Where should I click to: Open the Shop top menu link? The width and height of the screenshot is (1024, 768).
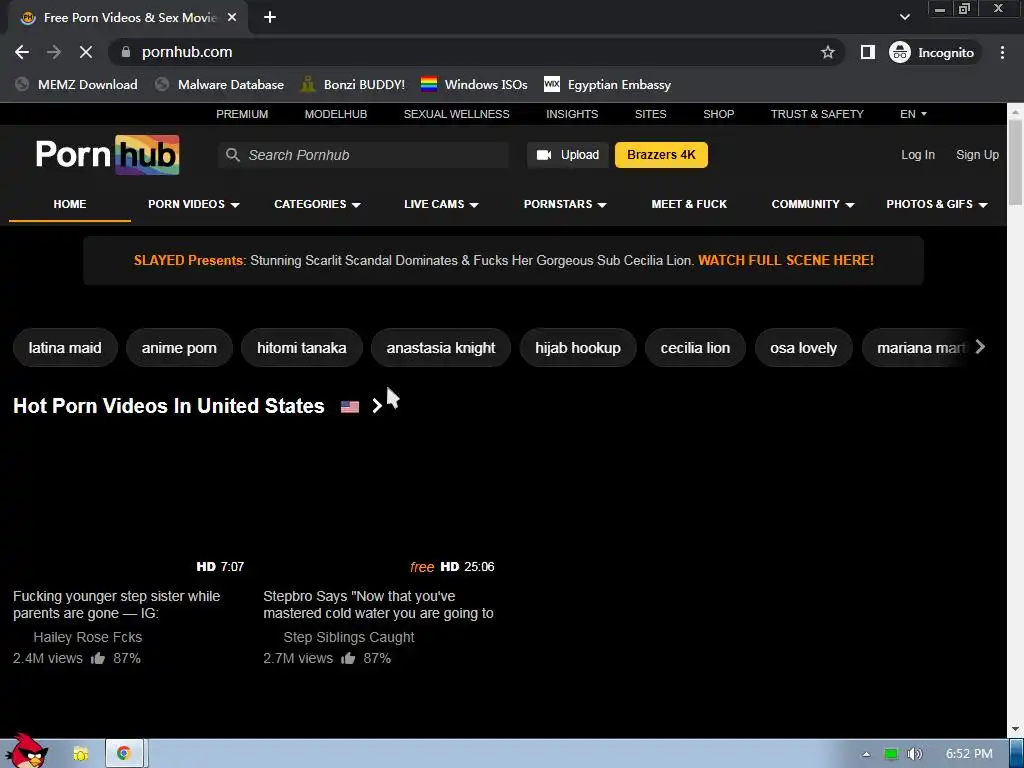[718, 114]
